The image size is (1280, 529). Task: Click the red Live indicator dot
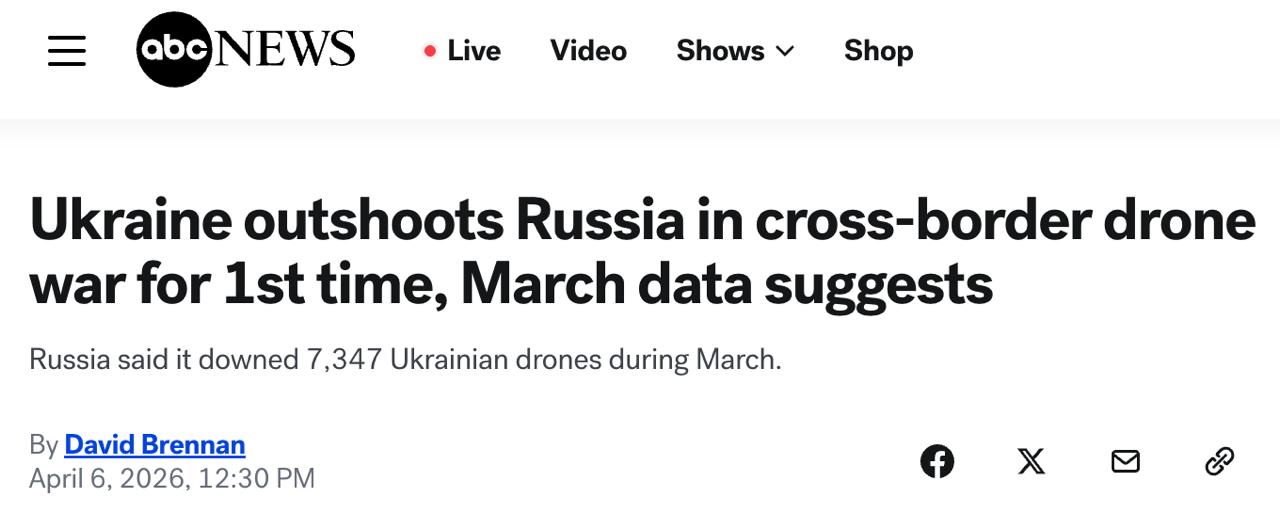click(430, 51)
